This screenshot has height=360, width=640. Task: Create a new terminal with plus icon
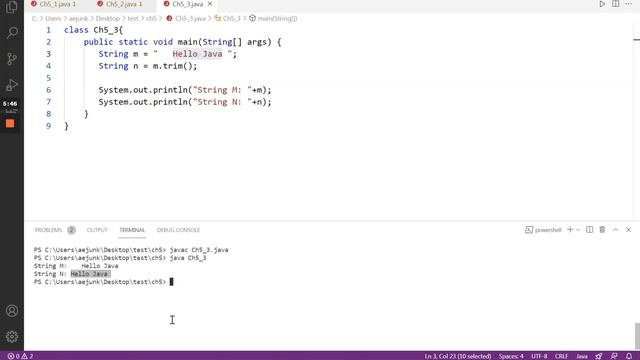[570, 230]
